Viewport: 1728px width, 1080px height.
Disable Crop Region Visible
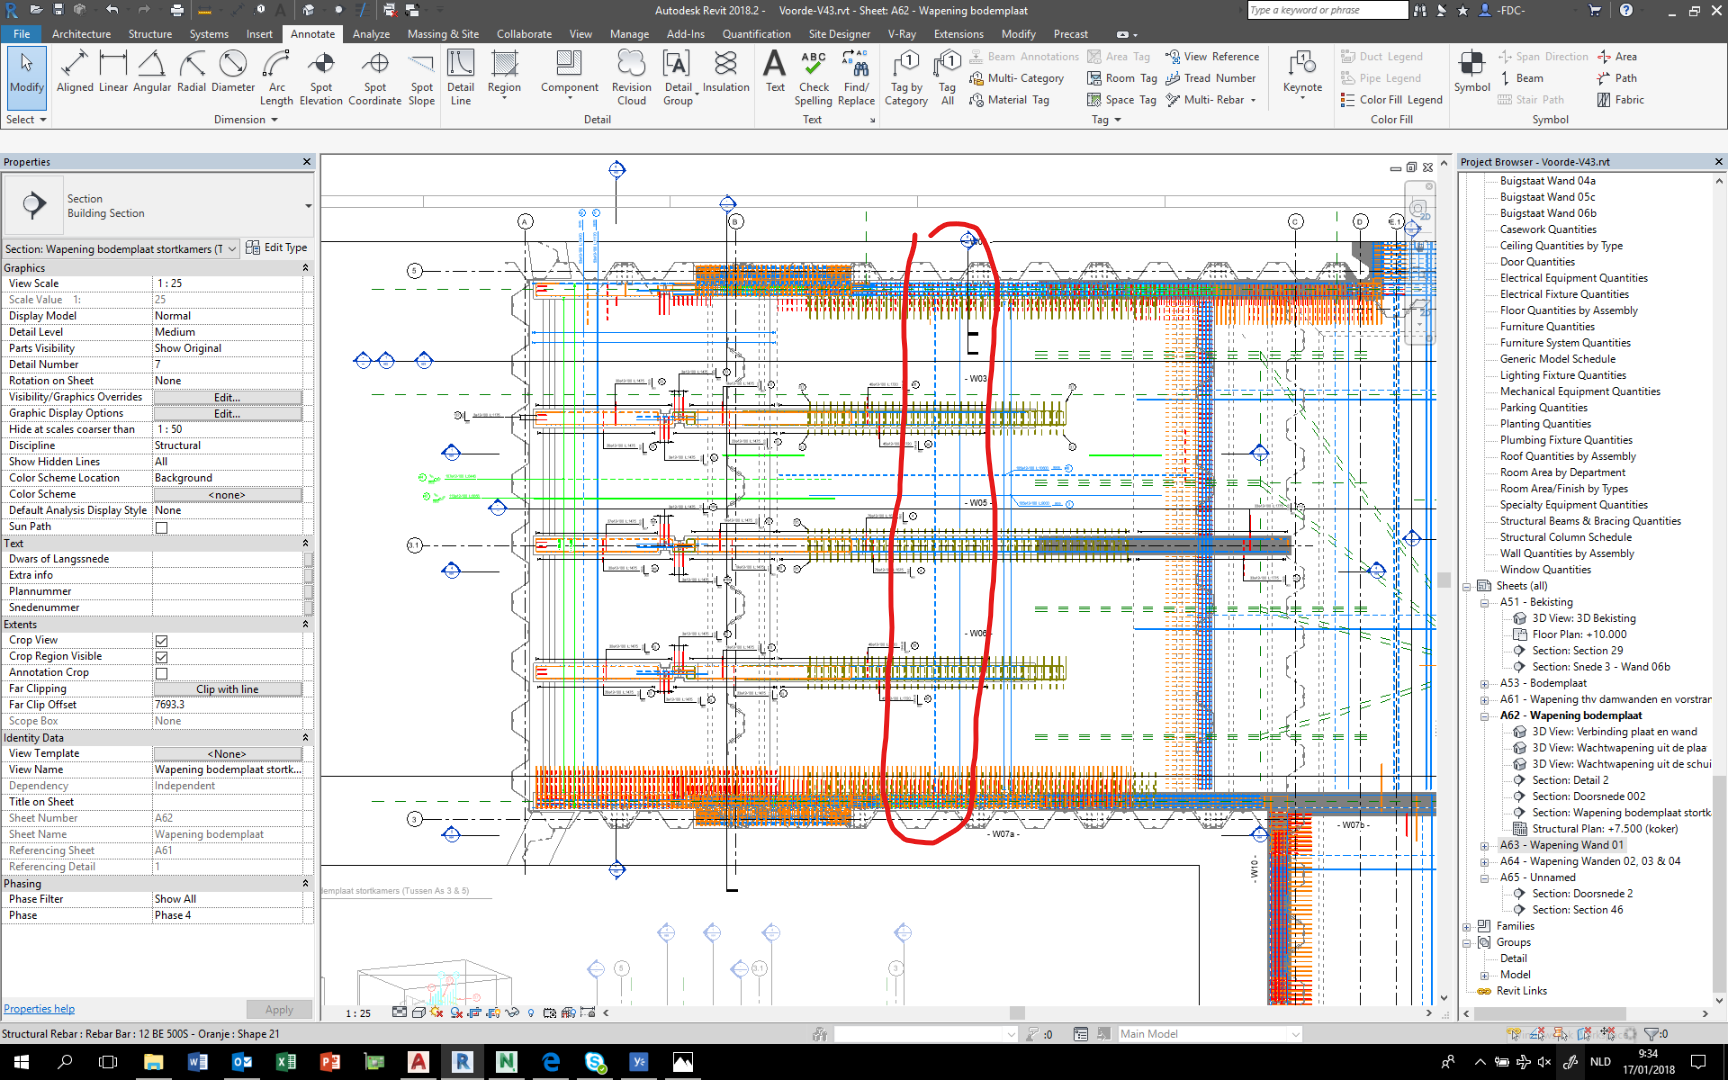pos(160,656)
